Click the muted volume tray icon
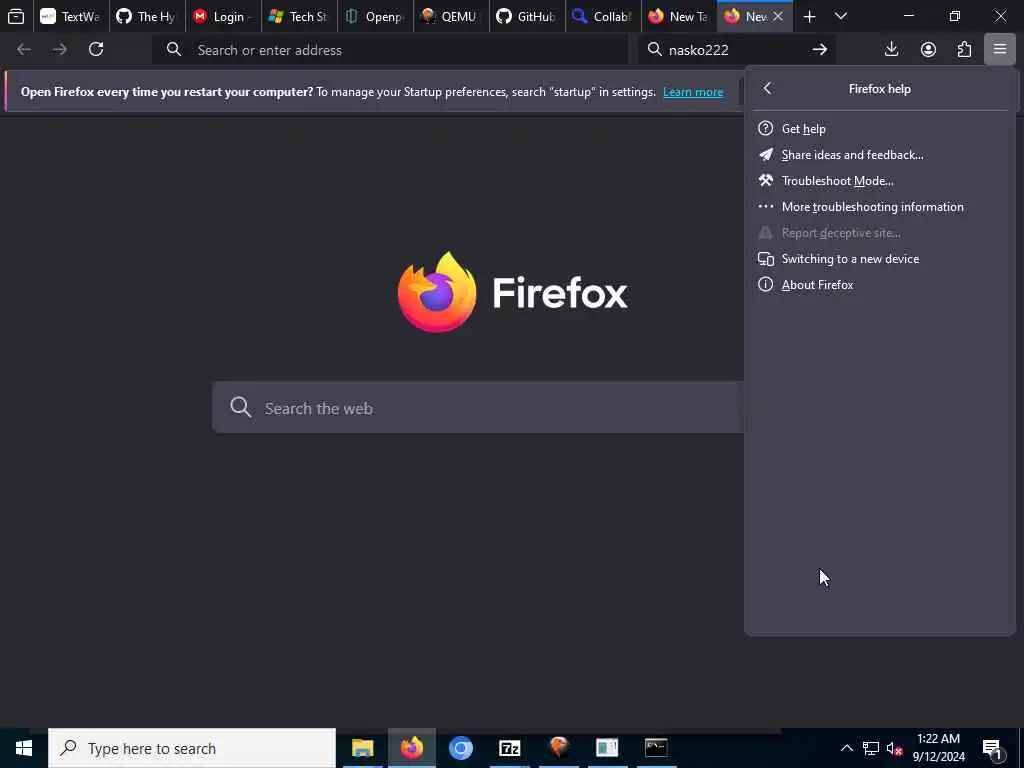1024x768 pixels. click(895, 748)
